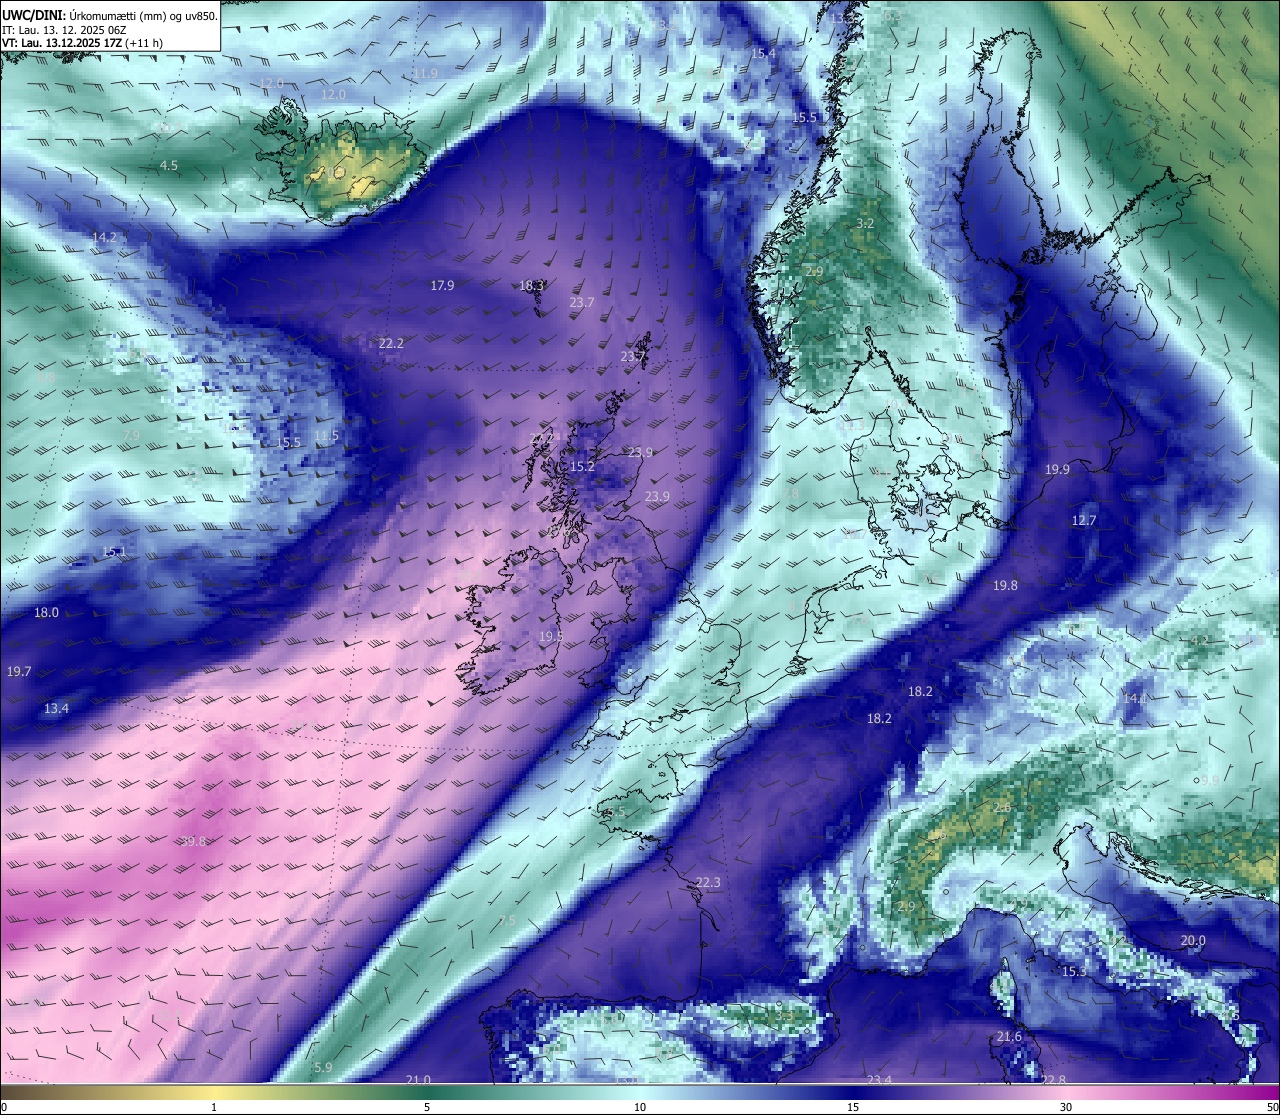The width and height of the screenshot is (1280, 1115).
Task: Click the 14.2 value label
Action: click(x=104, y=238)
